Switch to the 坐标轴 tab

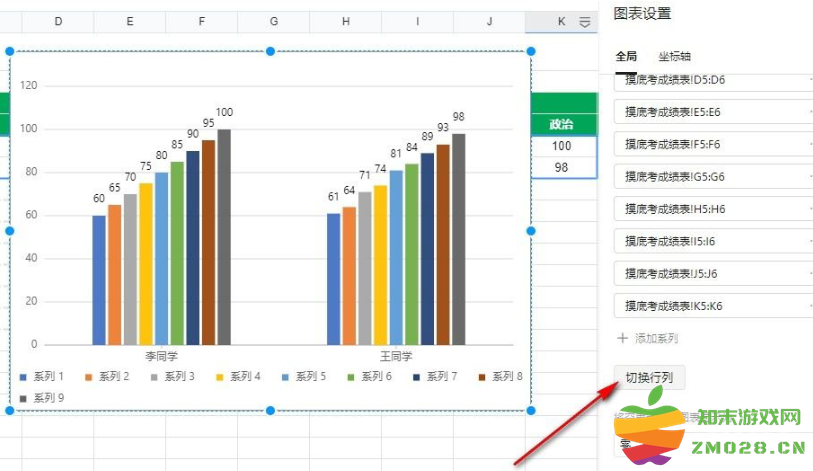(674, 57)
